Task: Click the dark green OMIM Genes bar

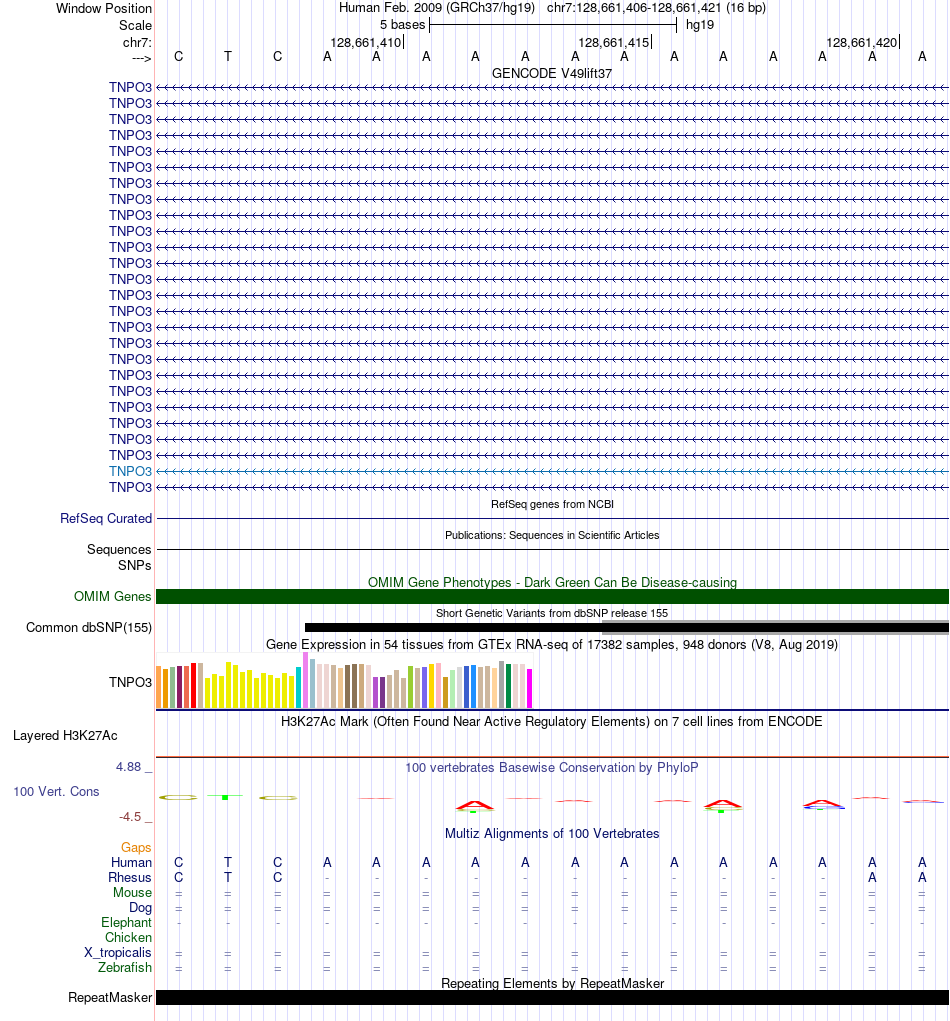Action: (552, 596)
